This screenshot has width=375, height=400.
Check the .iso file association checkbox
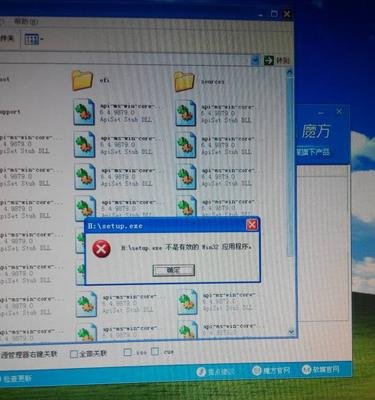pyautogui.click(x=127, y=352)
